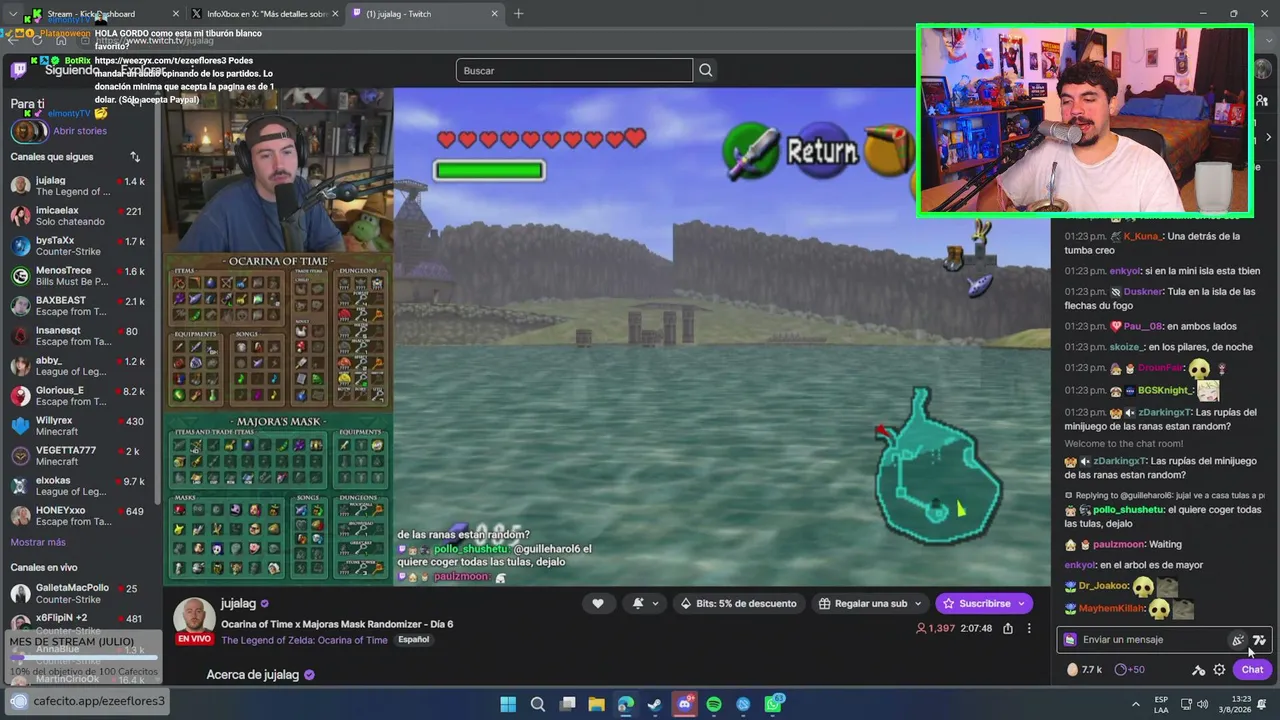Open imicaelax channel in the sidebar
1280x720 pixels.
pos(78,216)
